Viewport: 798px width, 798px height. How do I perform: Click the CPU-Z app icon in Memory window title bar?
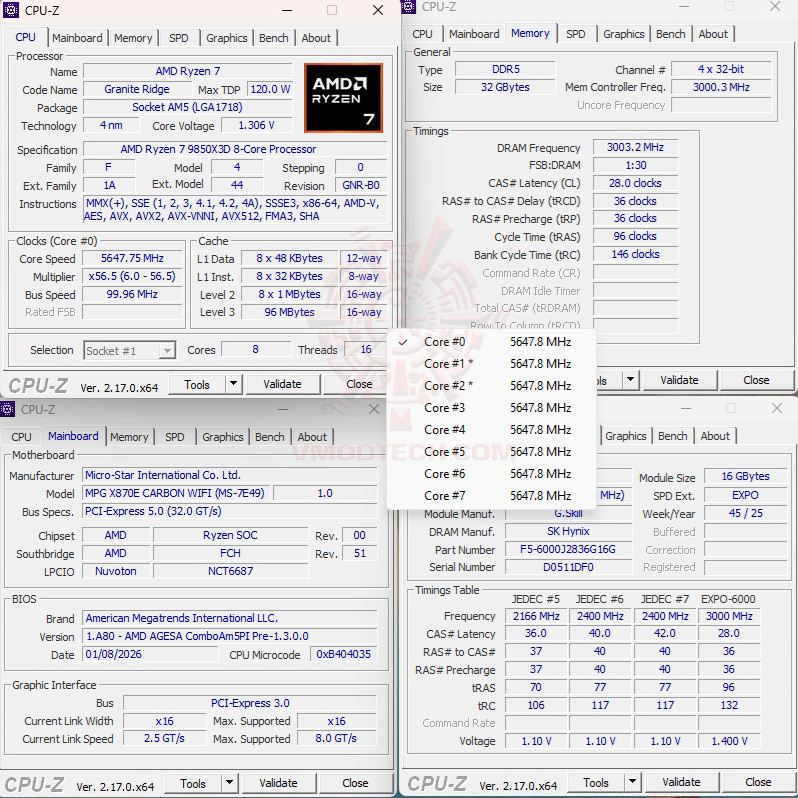pyautogui.click(x=409, y=7)
